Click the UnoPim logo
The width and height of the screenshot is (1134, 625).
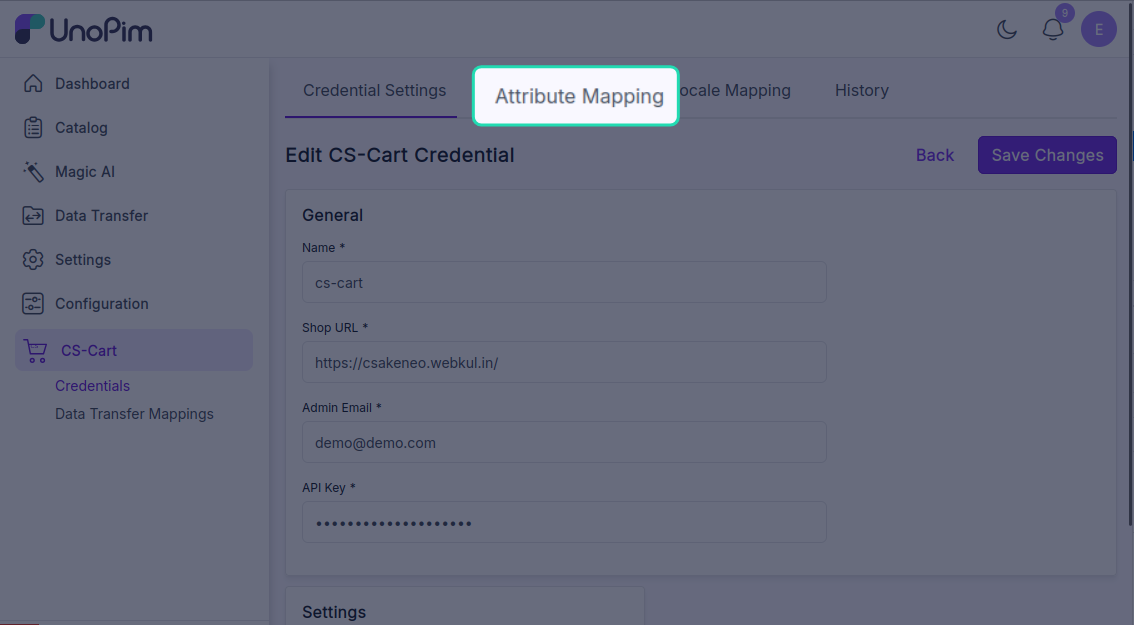coord(84,30)
